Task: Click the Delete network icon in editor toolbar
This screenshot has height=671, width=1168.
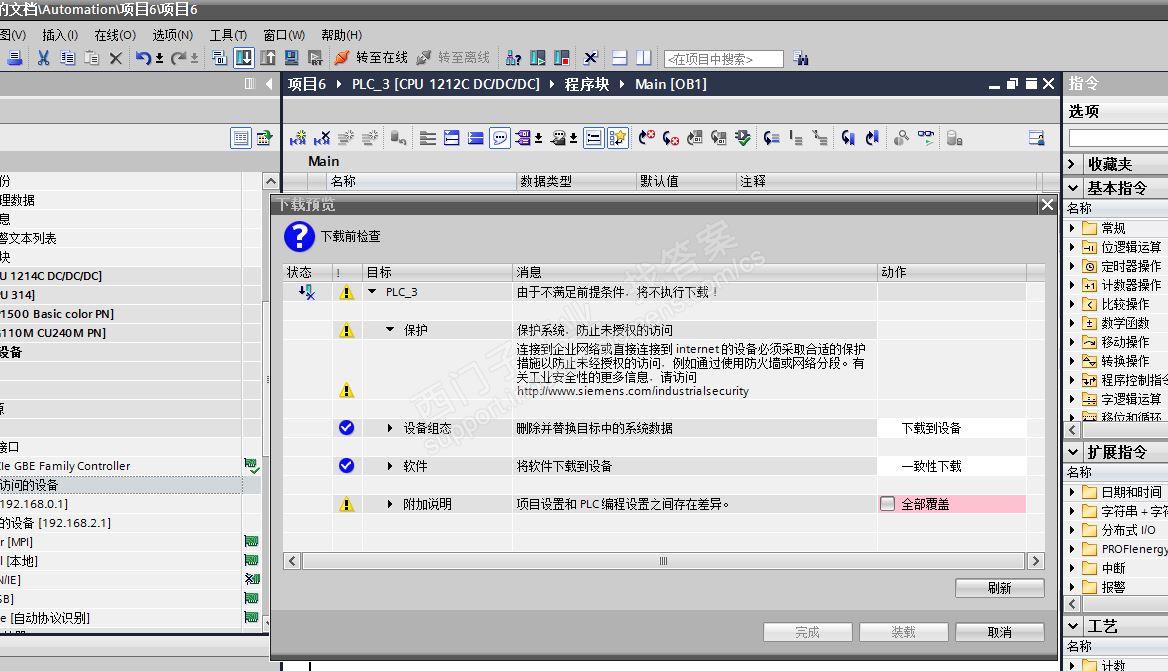Action: point(322,138)
